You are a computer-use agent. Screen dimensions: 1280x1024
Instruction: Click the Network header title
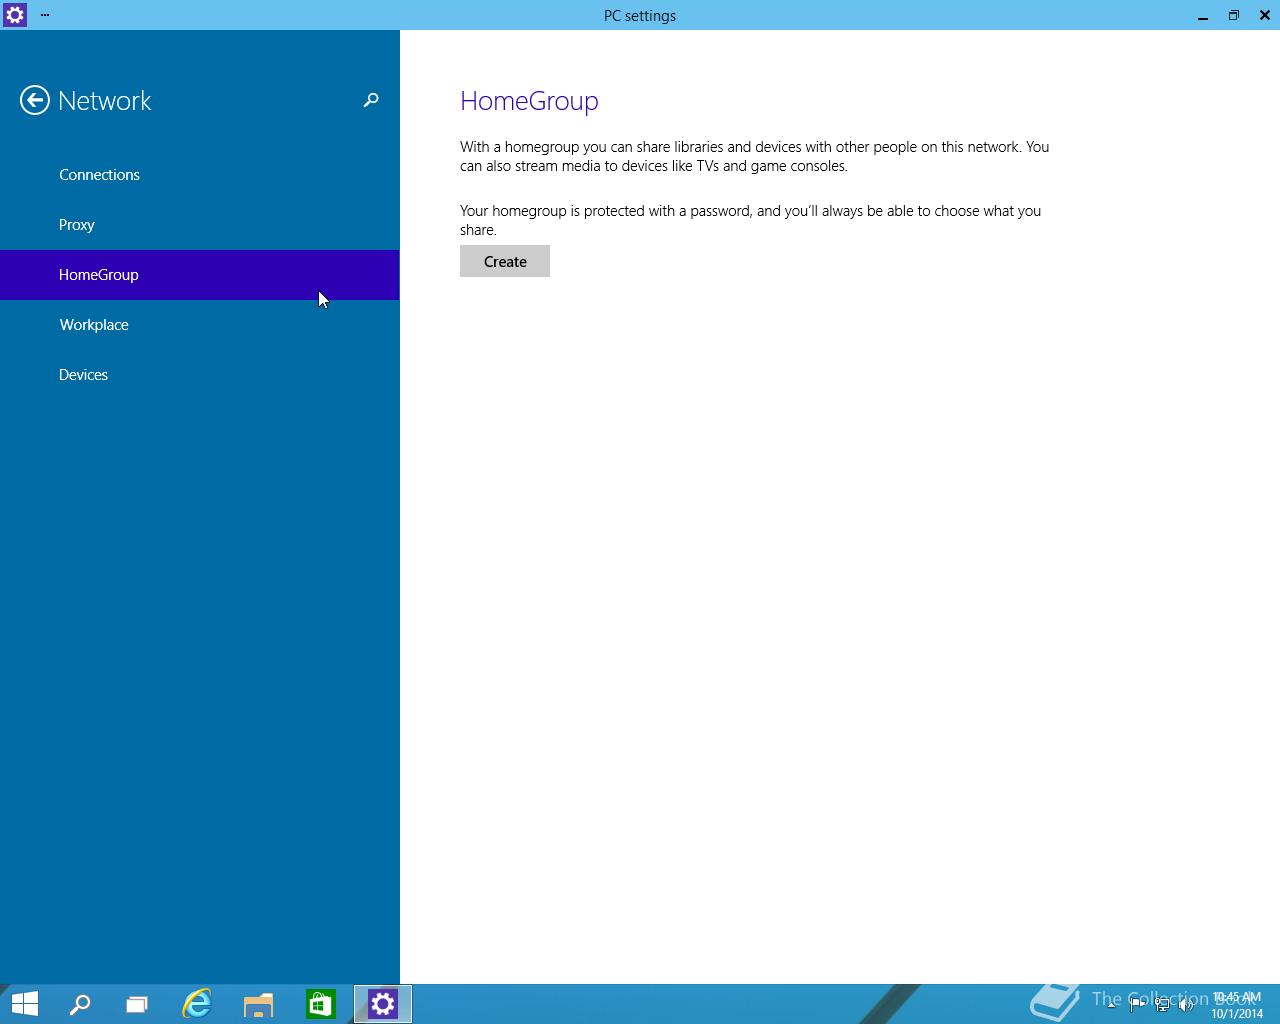(x=105, y=101)
